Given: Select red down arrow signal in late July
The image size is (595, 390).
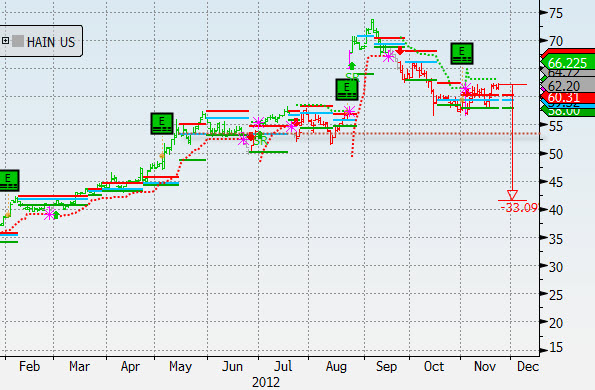Looking at the screenshot, I should pyautogui.click(x=296, y=122).
